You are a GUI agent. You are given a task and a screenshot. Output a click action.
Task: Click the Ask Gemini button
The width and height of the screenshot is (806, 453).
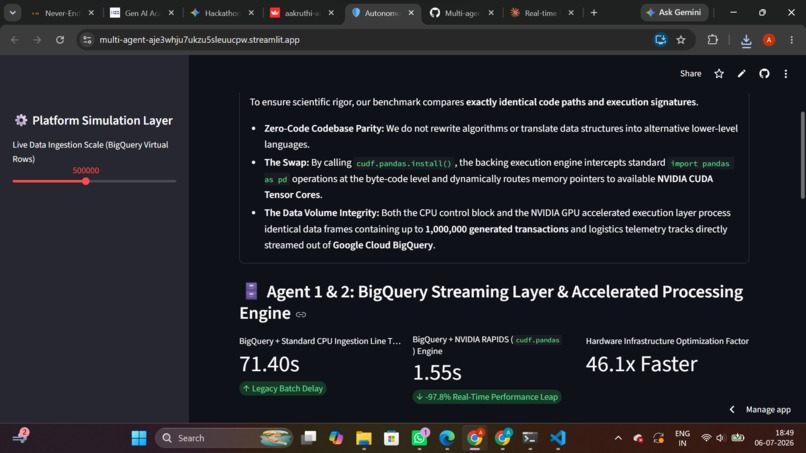[674, 12]
